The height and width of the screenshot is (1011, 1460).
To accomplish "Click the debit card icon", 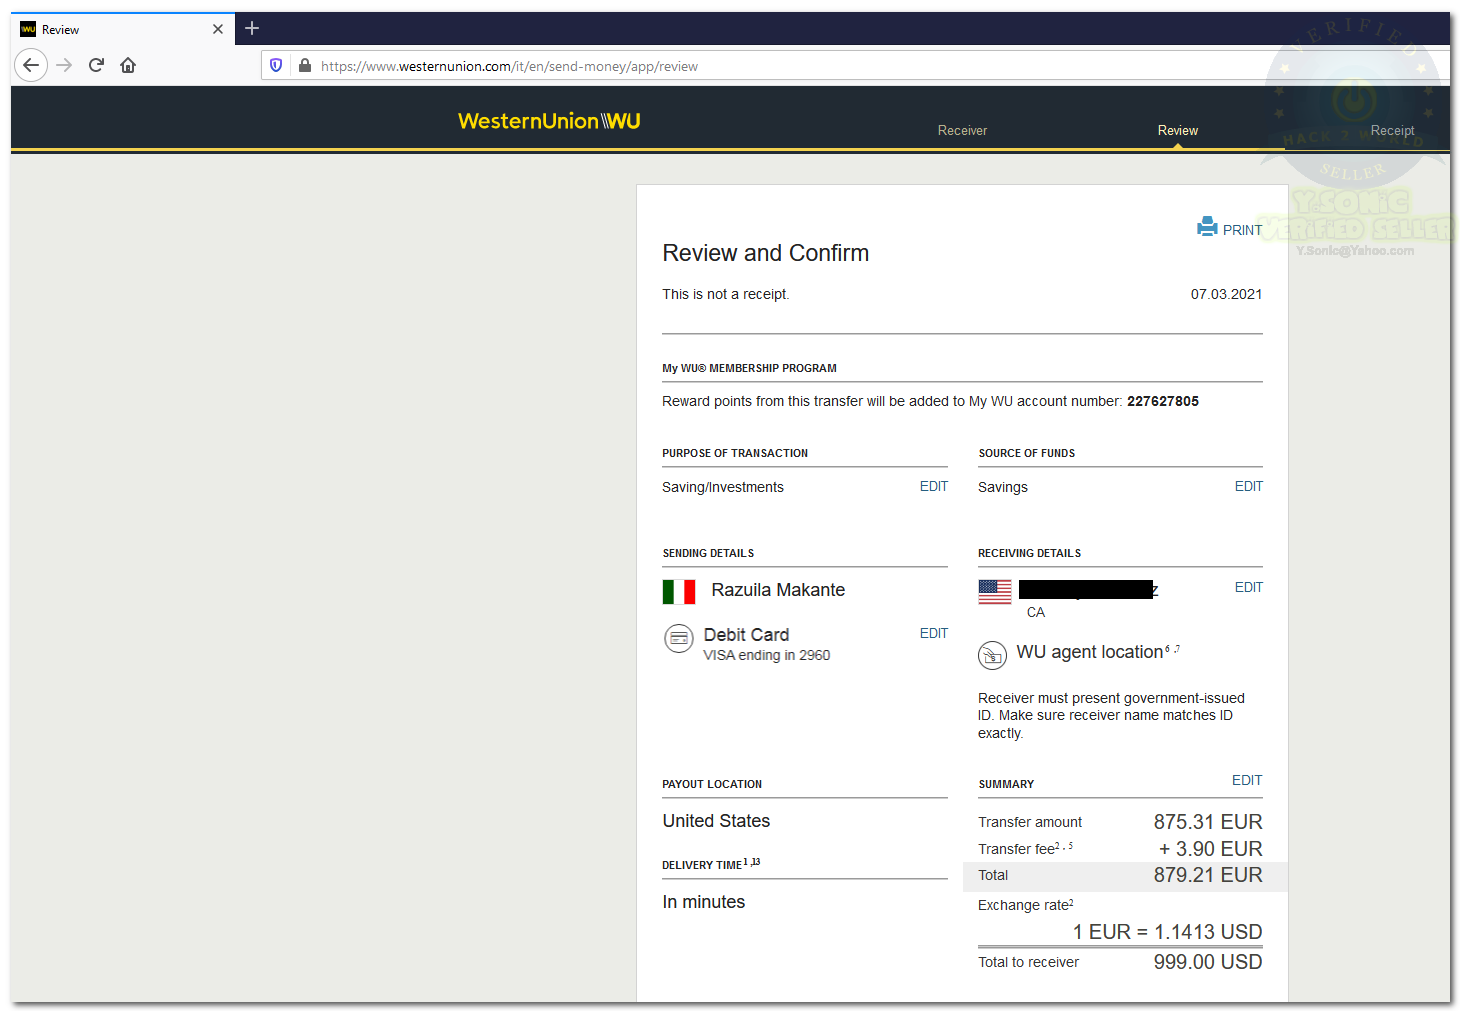I will (679, 638).
